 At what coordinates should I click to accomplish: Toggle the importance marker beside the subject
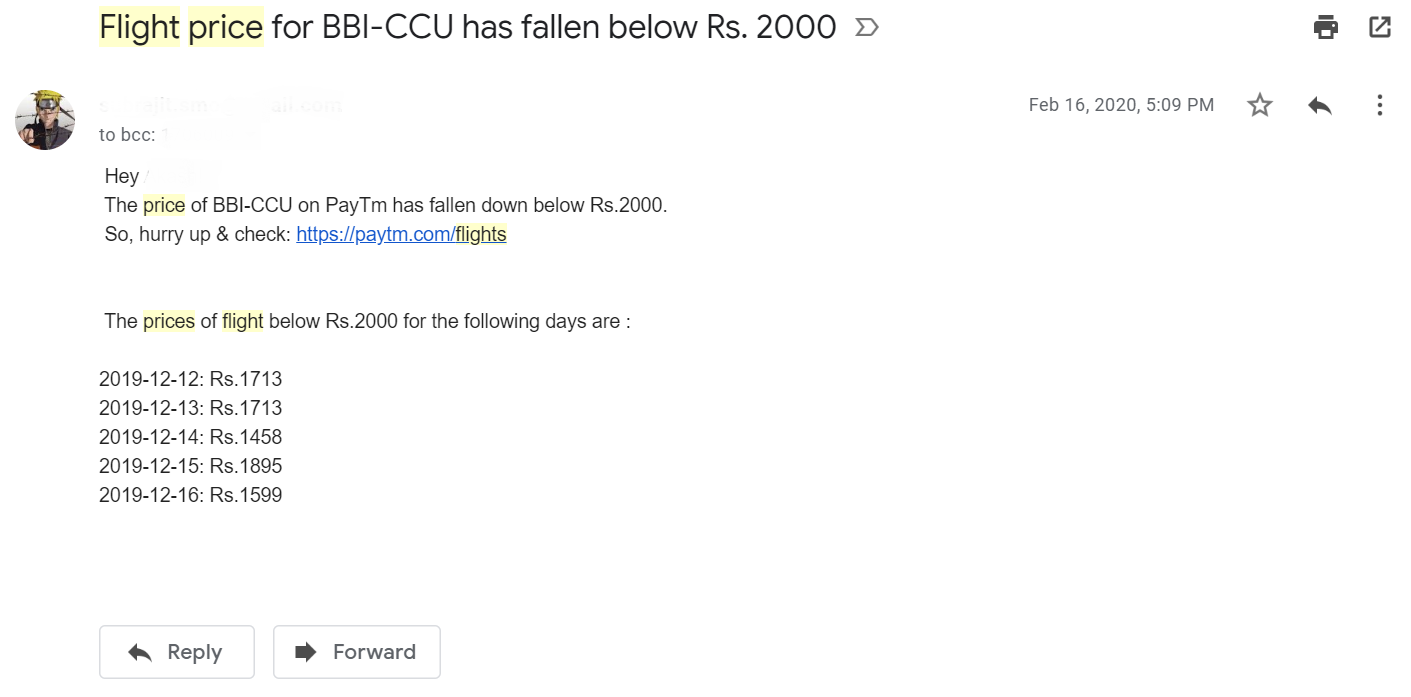[867, 28]
